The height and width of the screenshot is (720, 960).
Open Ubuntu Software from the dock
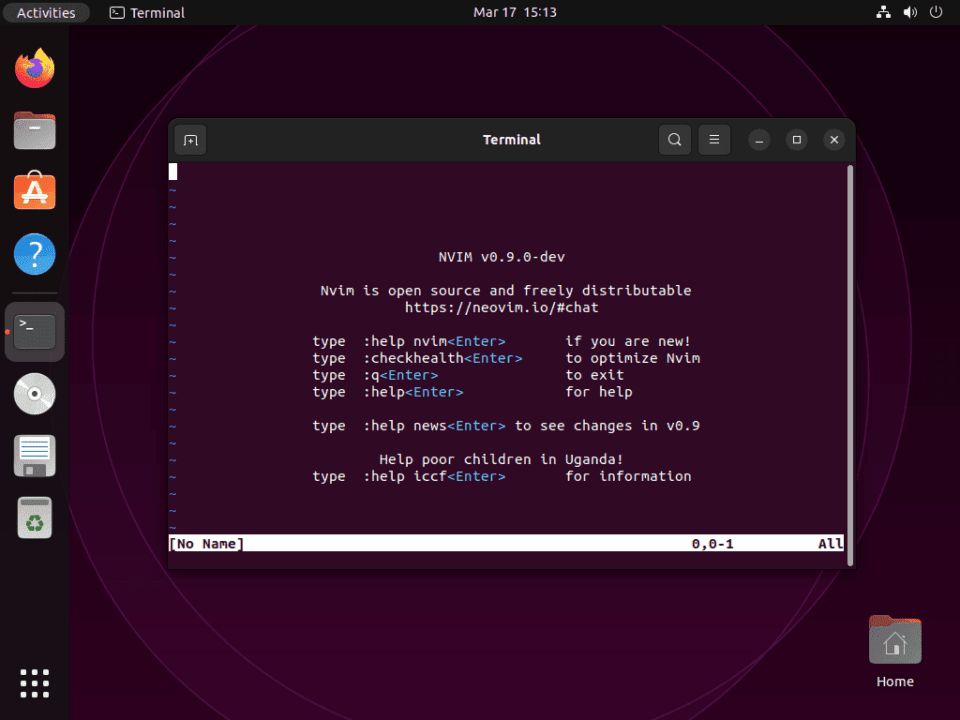pyautogui.click(x=34, y=191)
